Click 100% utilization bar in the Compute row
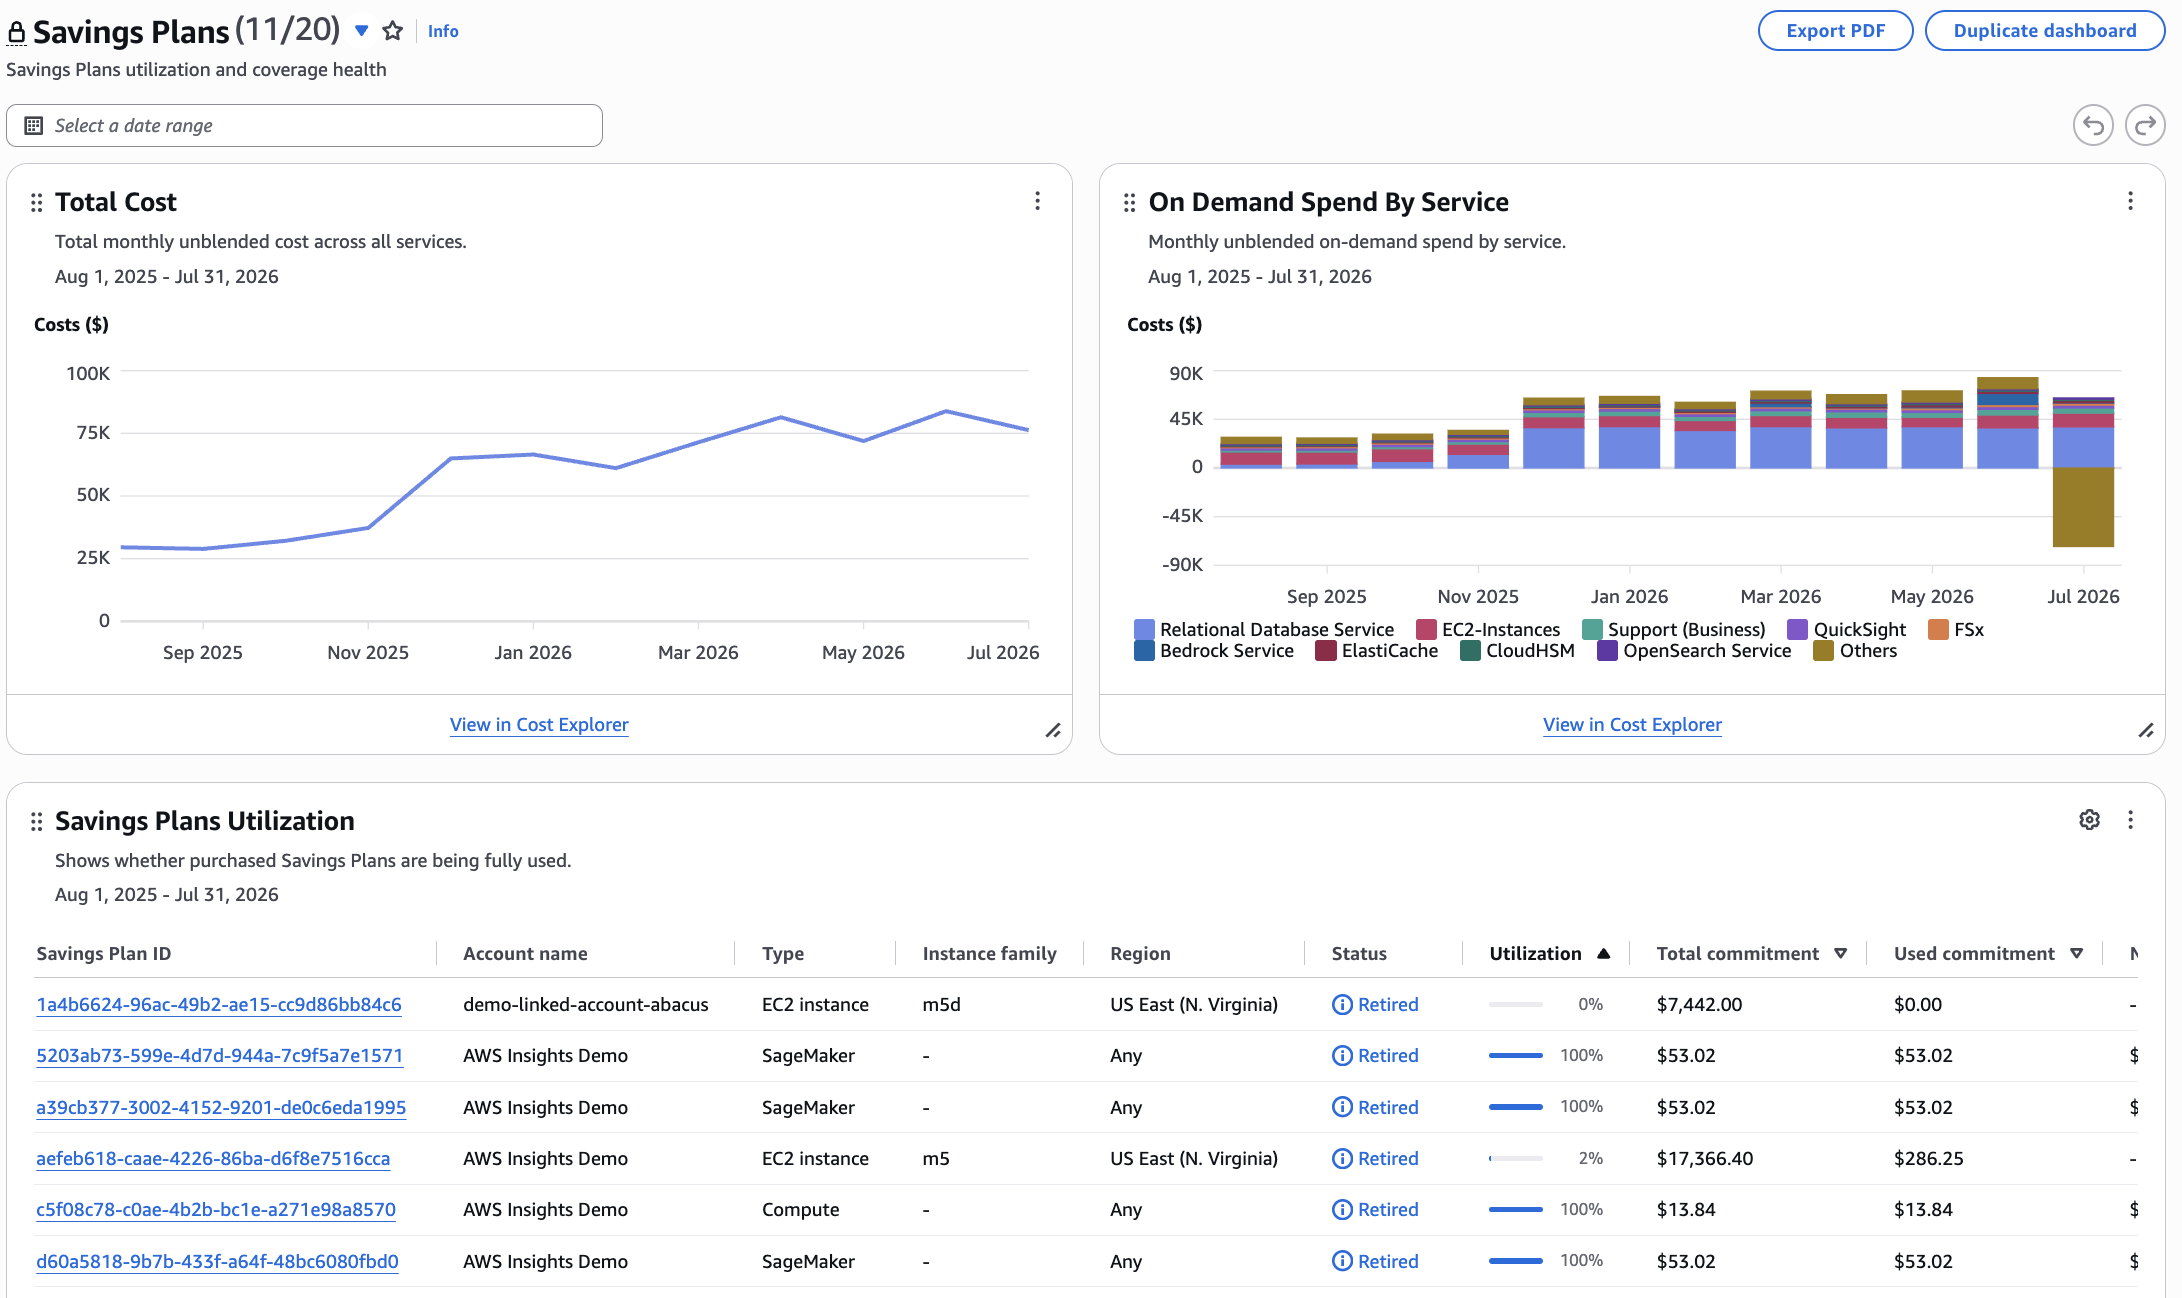2182x1298 pixels. click(1516, 1209)
